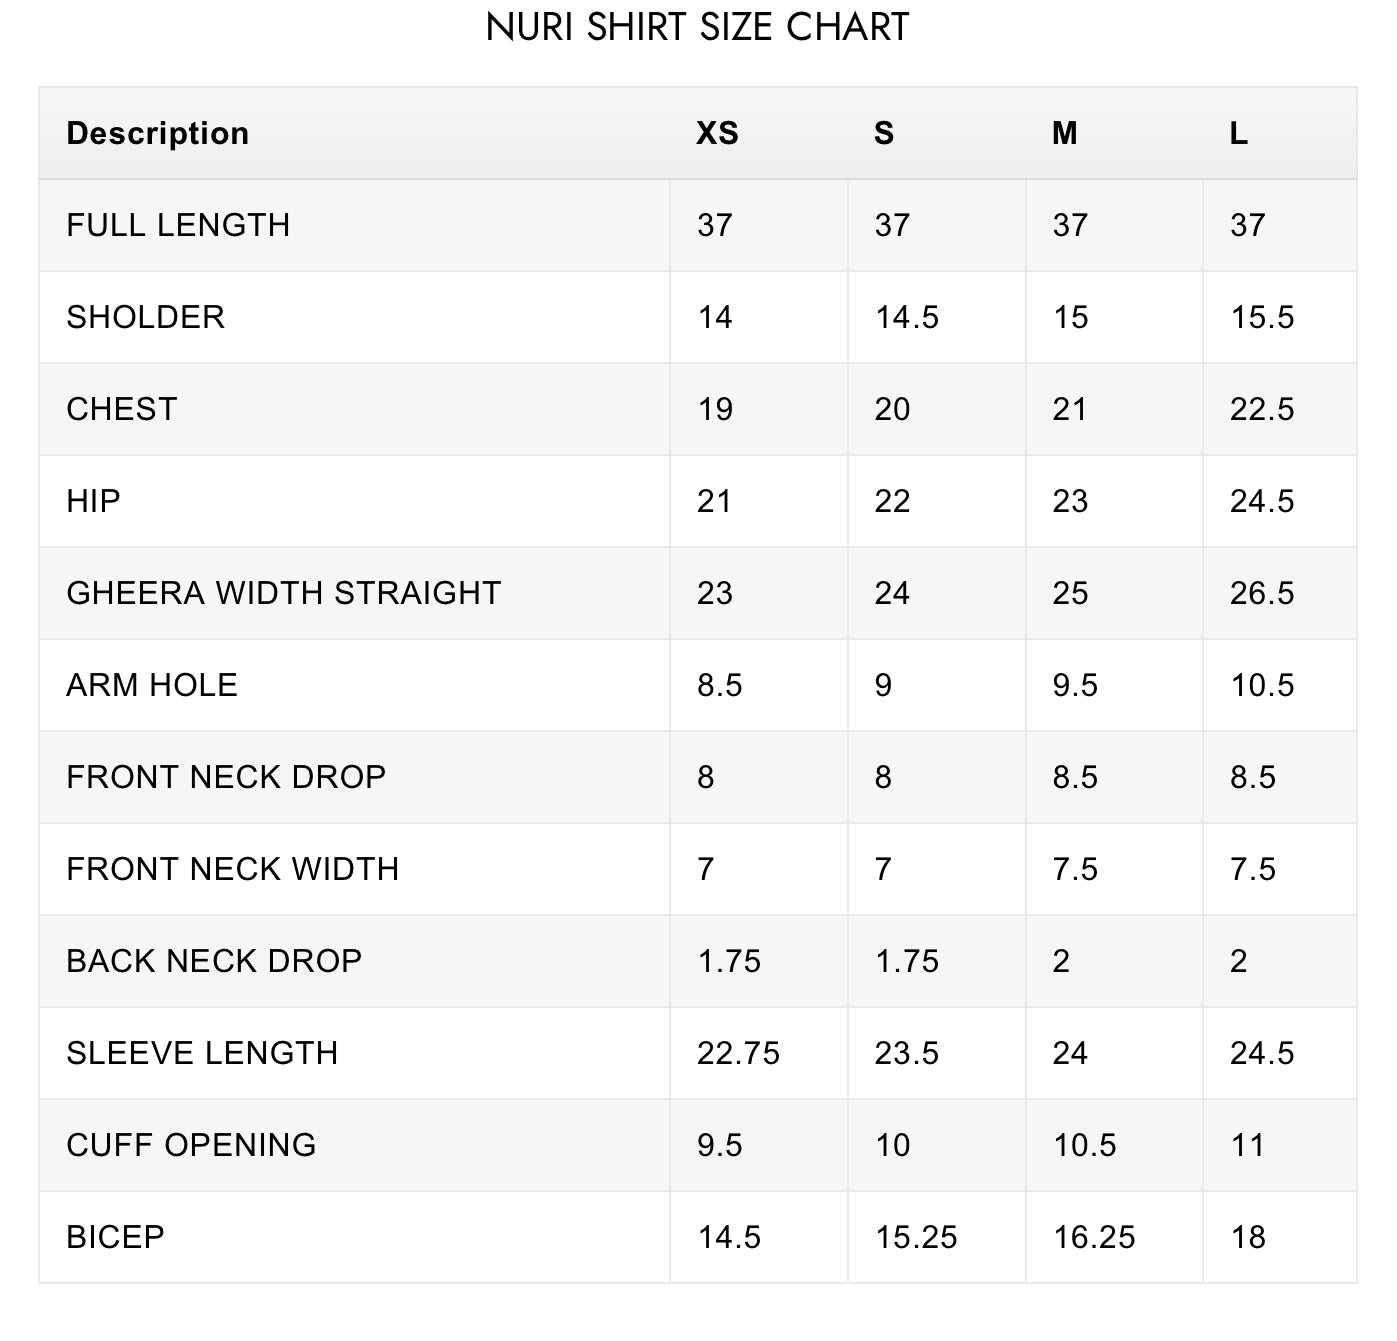Select the Description column header
Viewport: 1397px width, 1341px height.
click(x=157, y=133)
